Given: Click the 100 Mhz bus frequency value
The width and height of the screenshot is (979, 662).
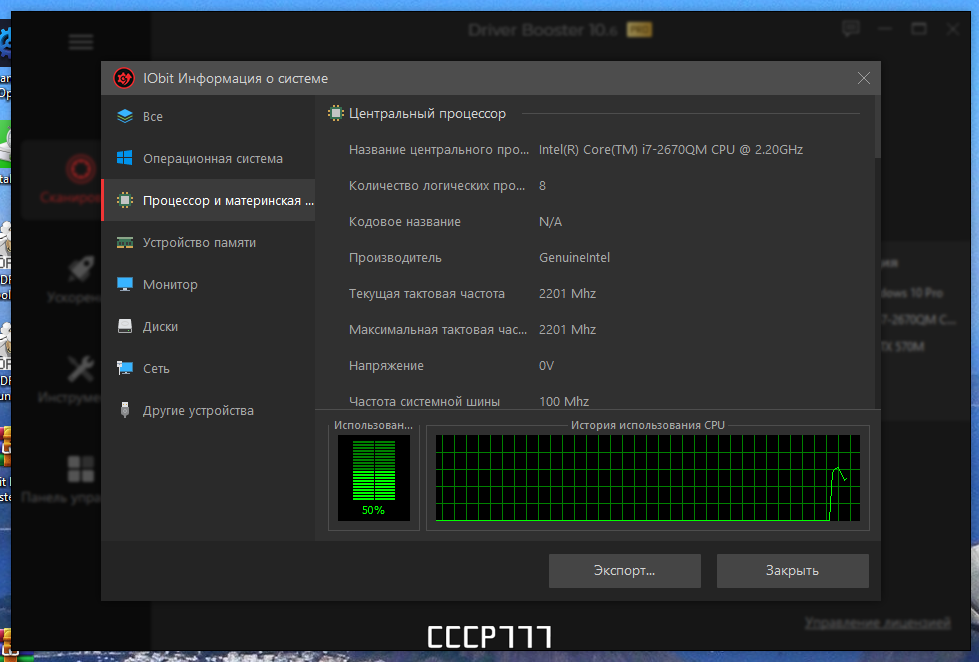Looking at the screenshot, I should click(x=564, y=402).
